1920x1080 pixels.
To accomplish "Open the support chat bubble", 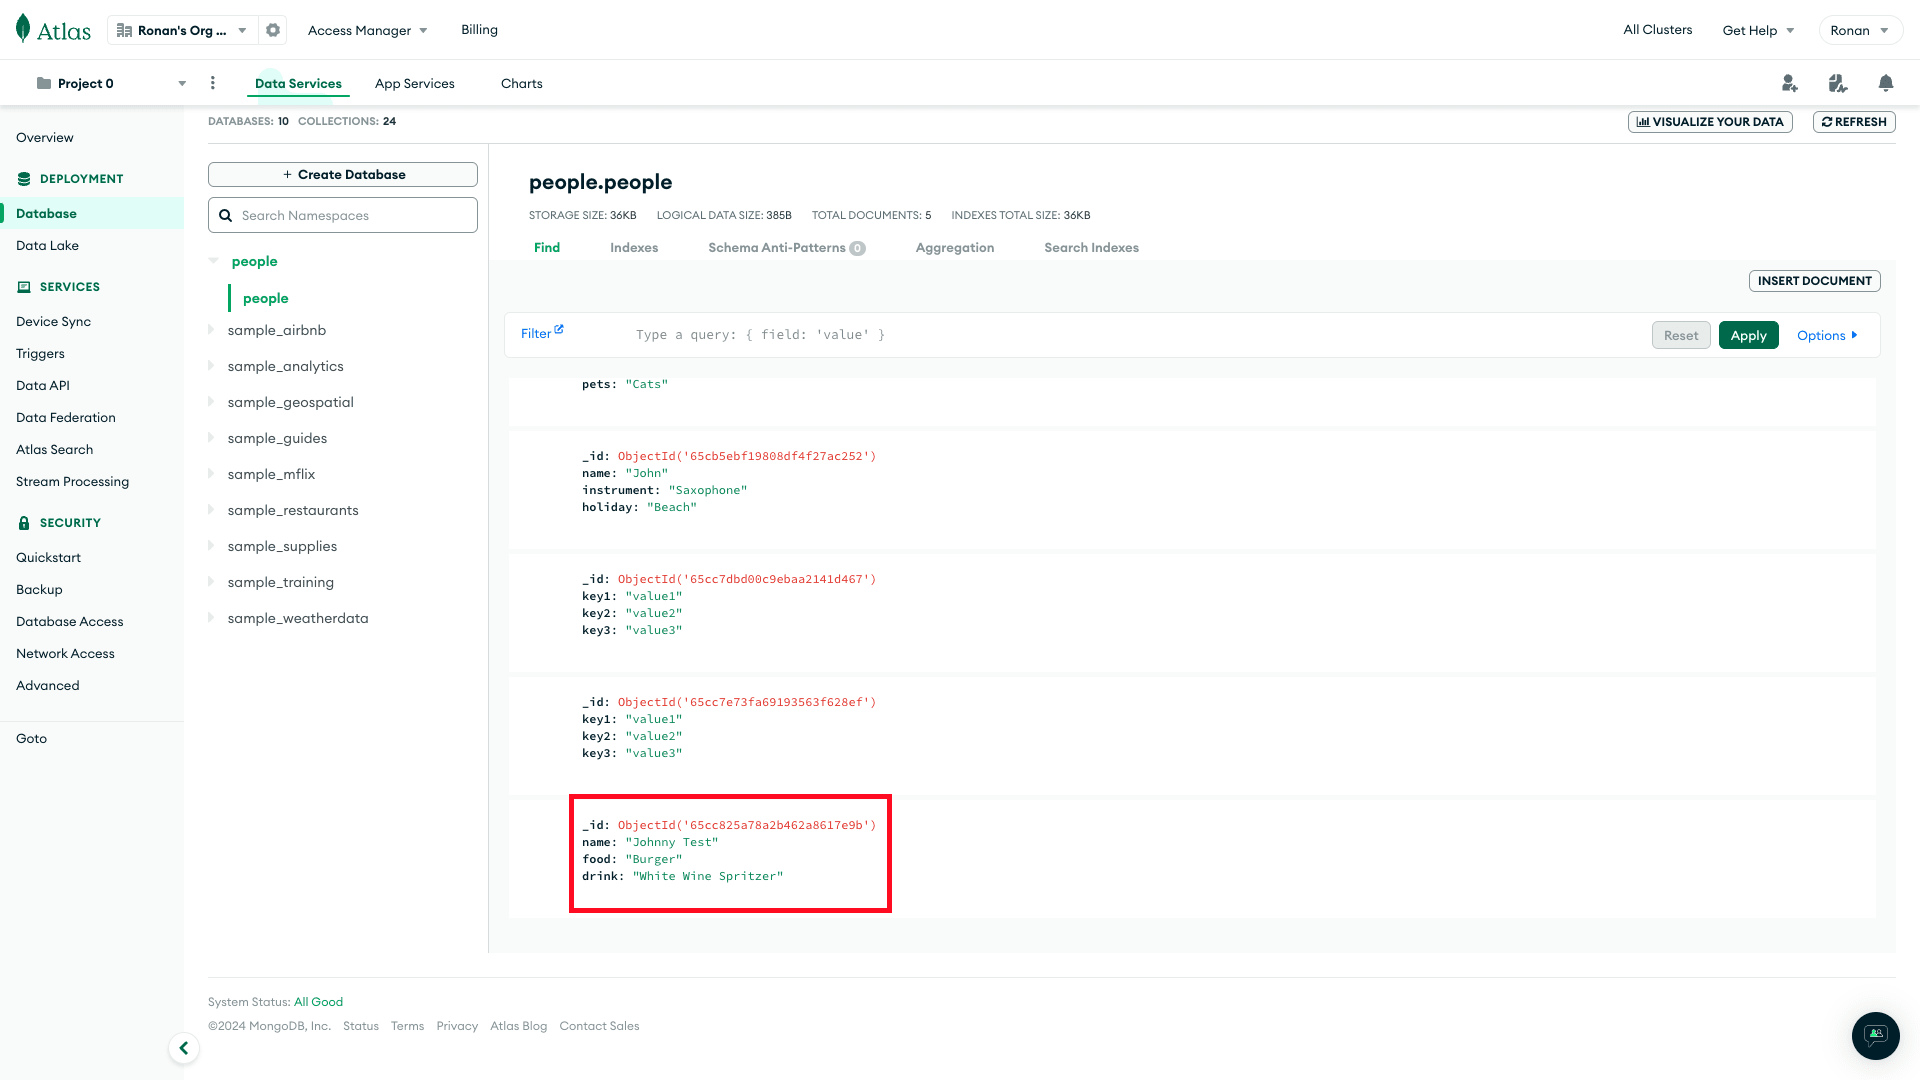I will coord(1876,1035).
